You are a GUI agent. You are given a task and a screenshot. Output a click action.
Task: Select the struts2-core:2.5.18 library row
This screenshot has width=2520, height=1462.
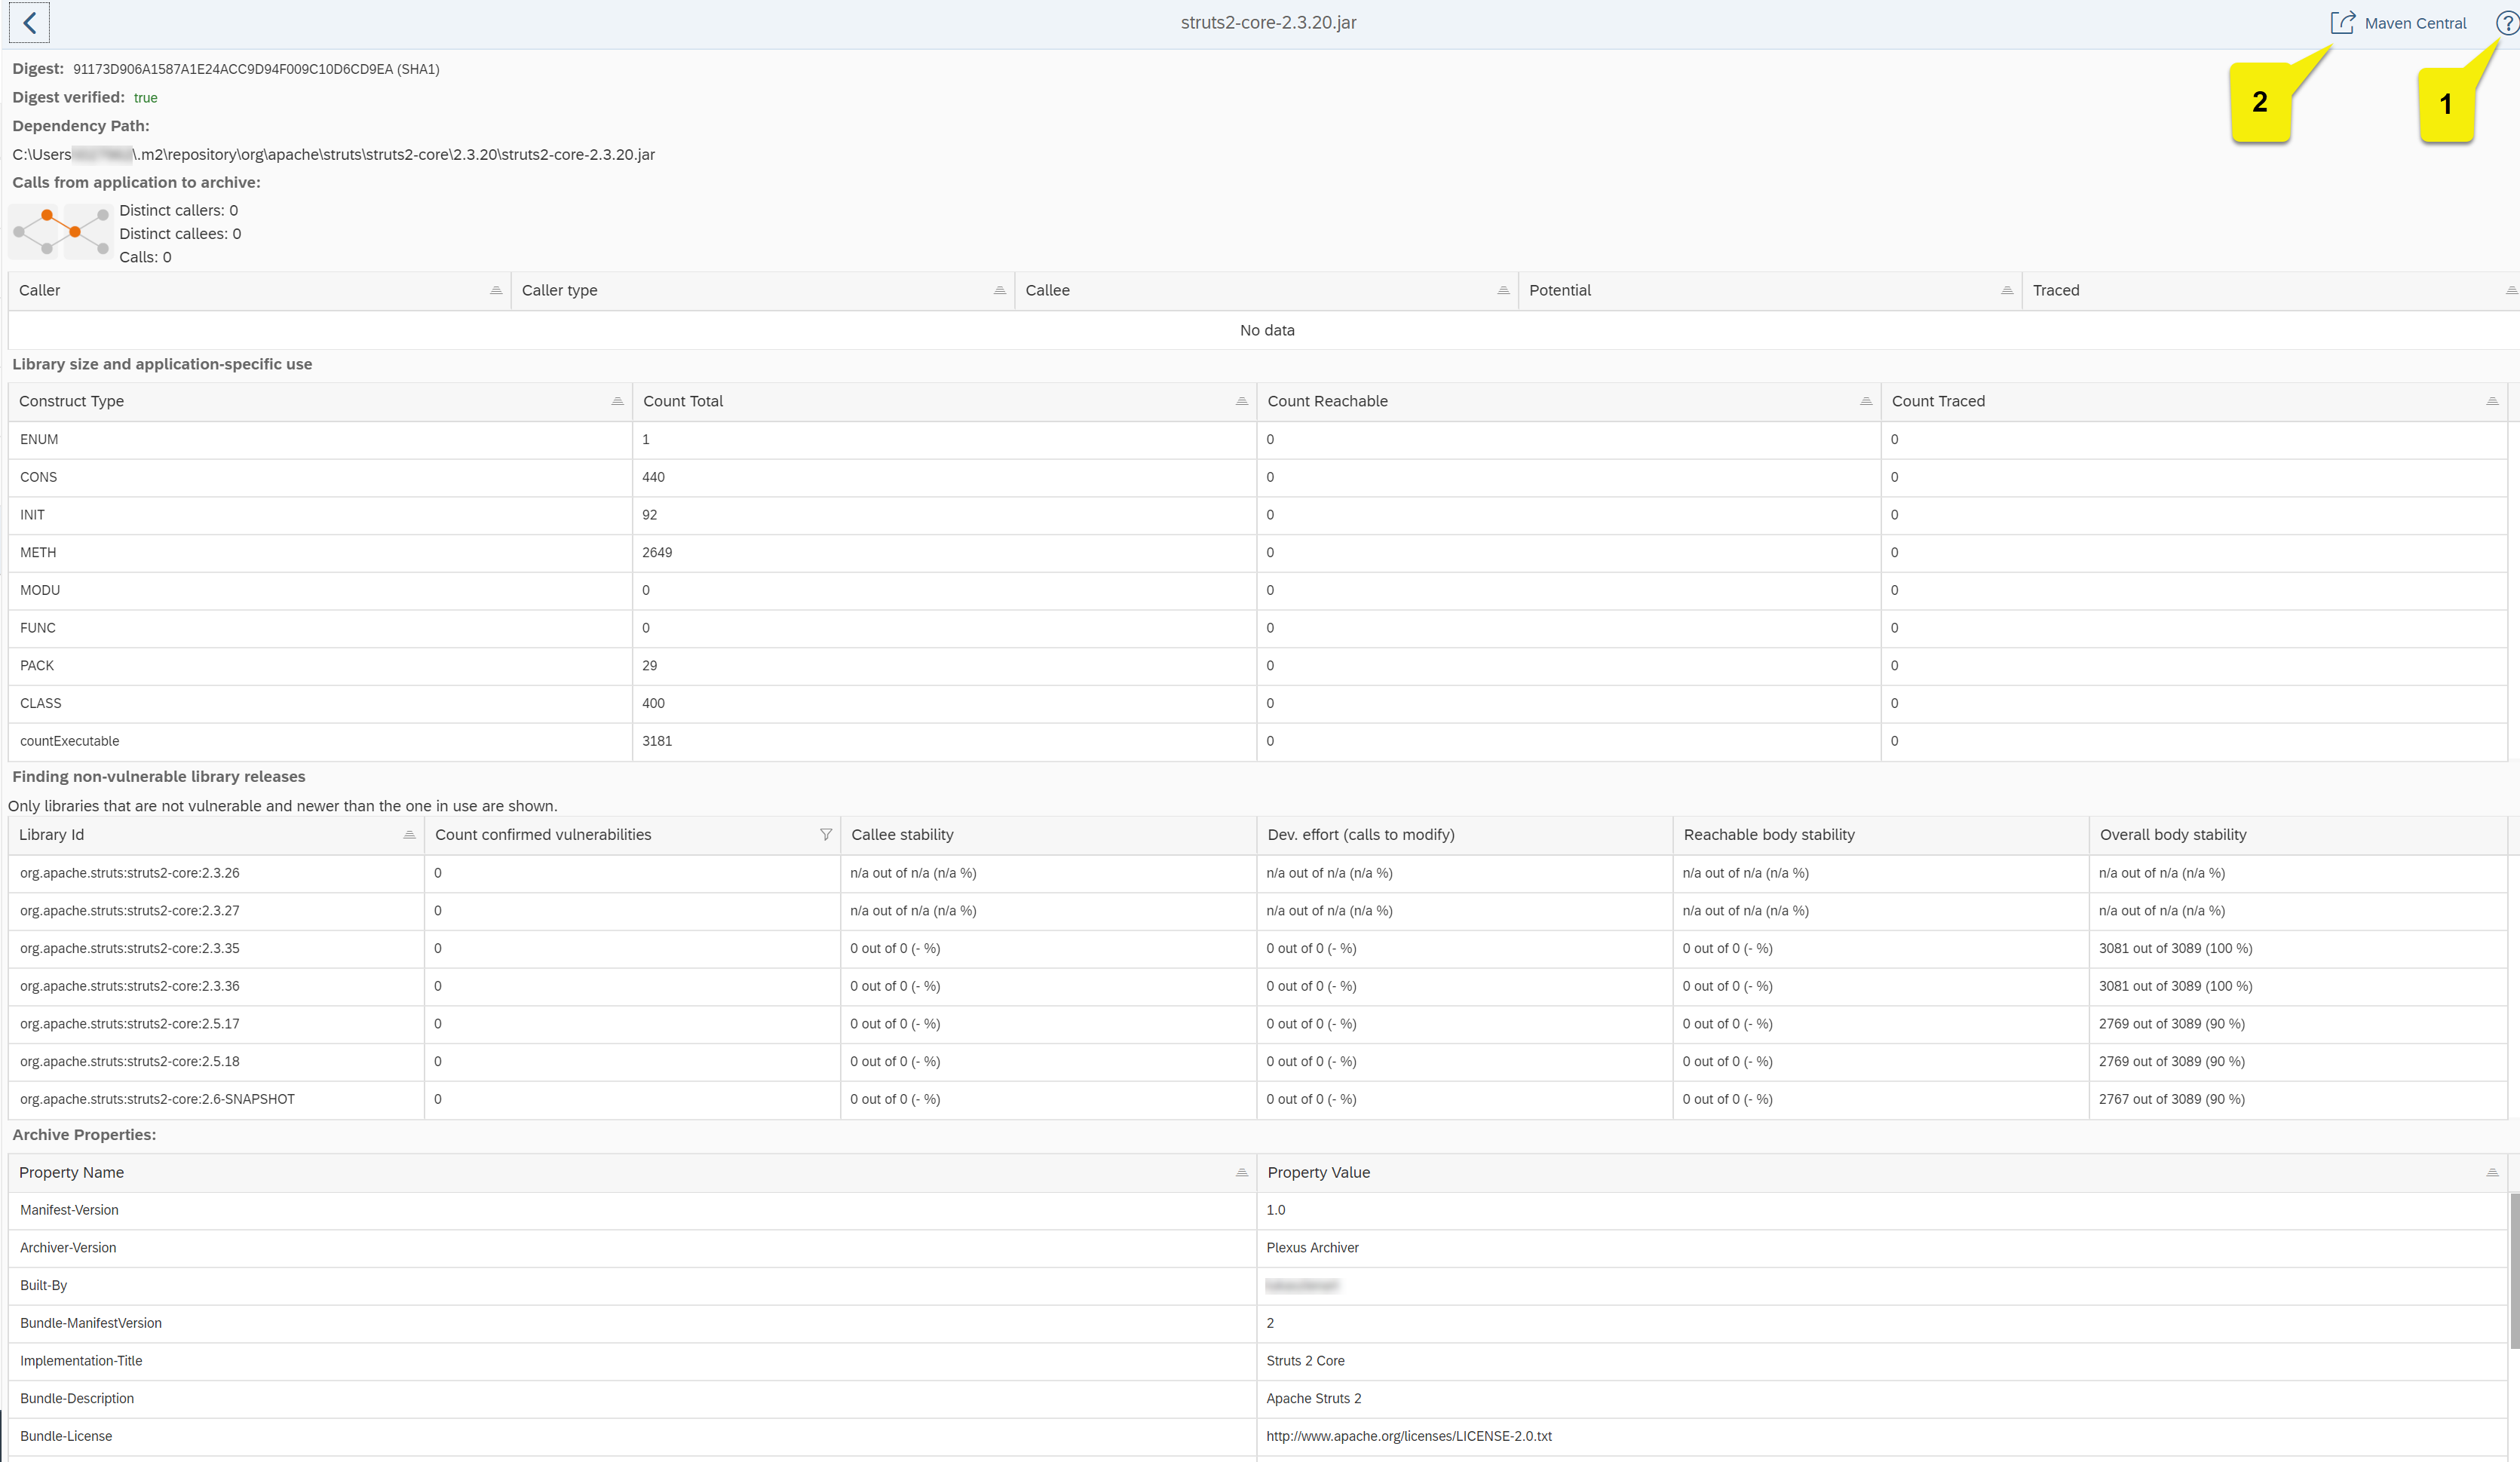click(x=130, y=1061)
